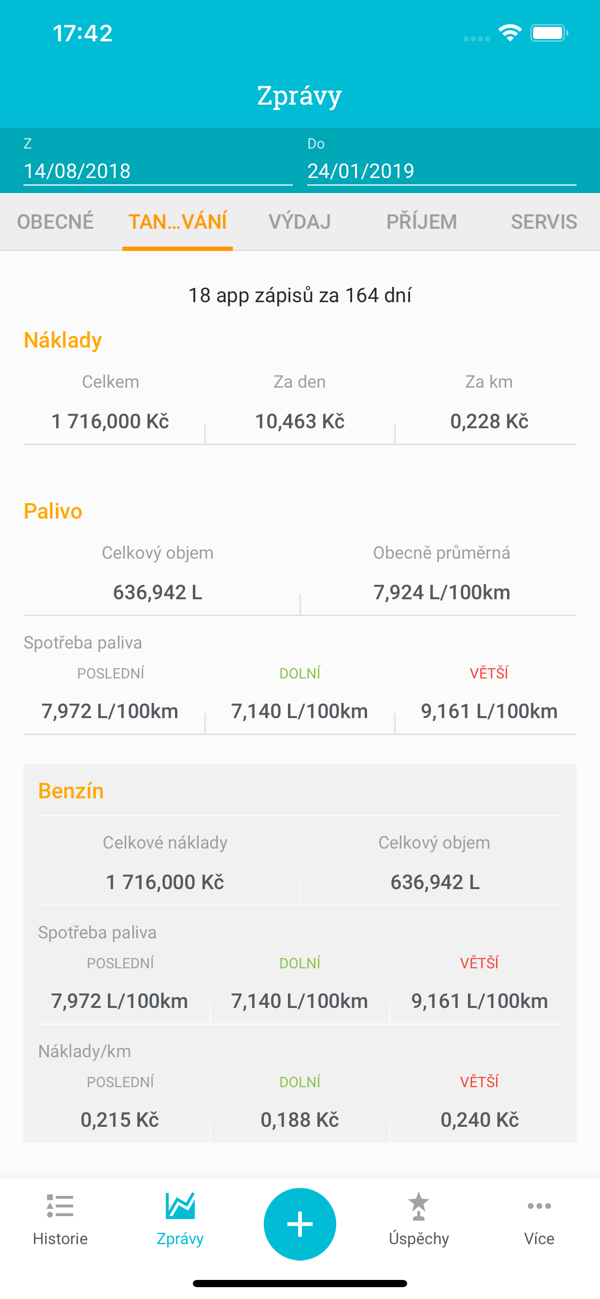This screenshot has width=600, height=1299.
Task: Select the TAN...VÁNÍ tab
Action: 178,222
